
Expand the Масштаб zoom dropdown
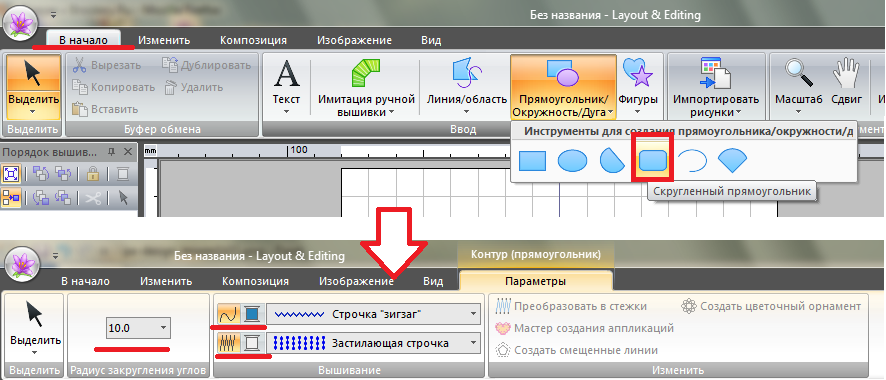click(x=798, y=106)
